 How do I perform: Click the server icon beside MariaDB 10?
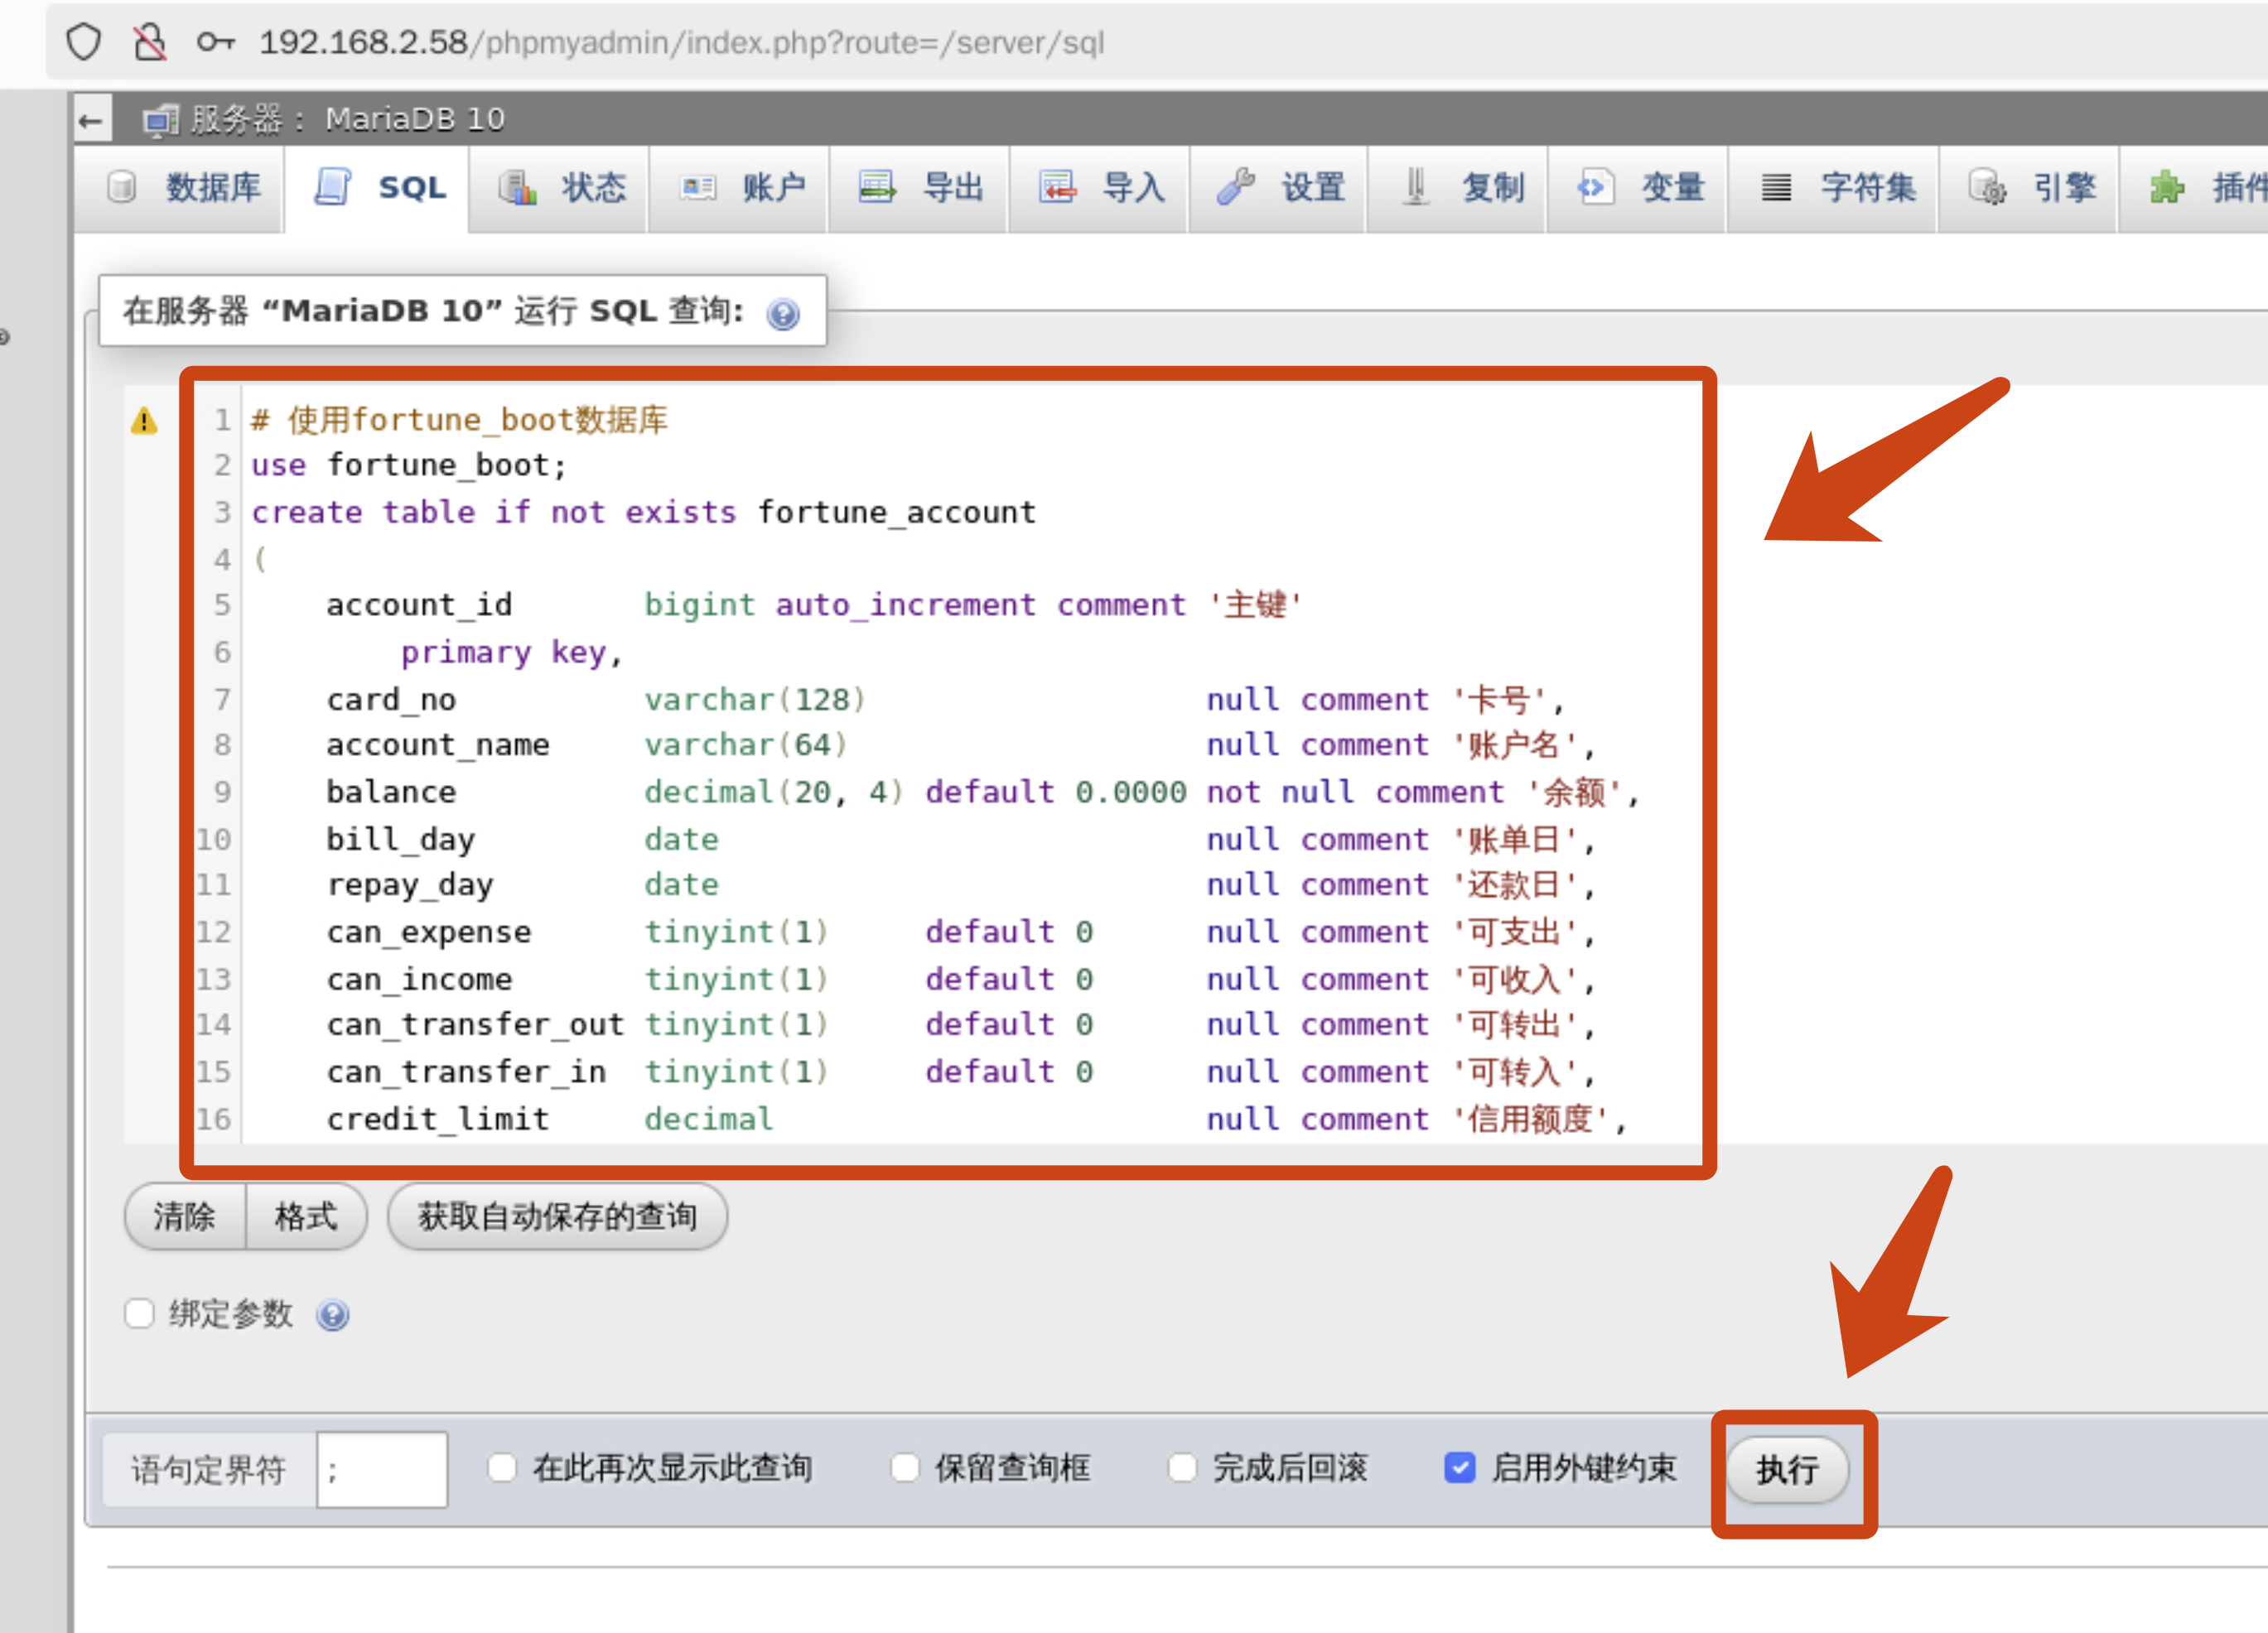pos(160,121)
